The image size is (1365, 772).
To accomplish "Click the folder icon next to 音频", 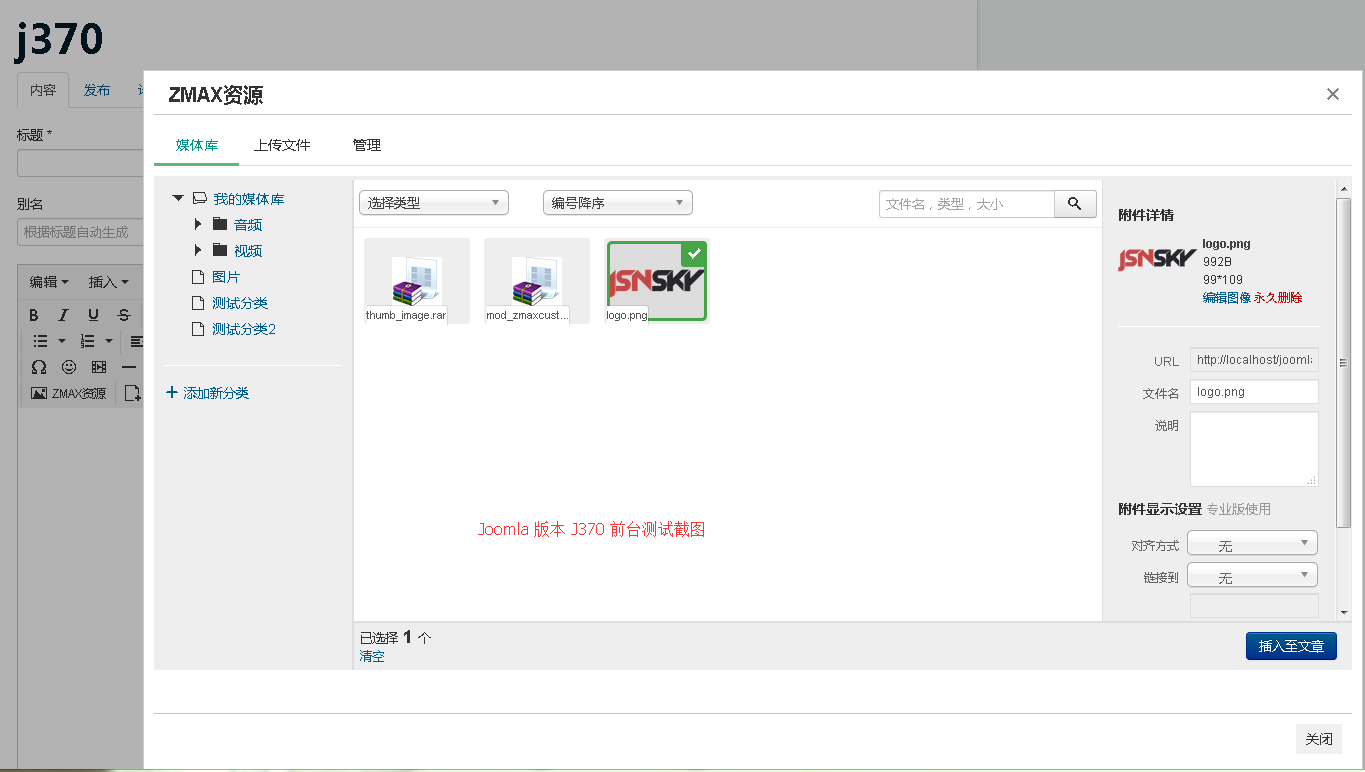I will tap(220, 224).
